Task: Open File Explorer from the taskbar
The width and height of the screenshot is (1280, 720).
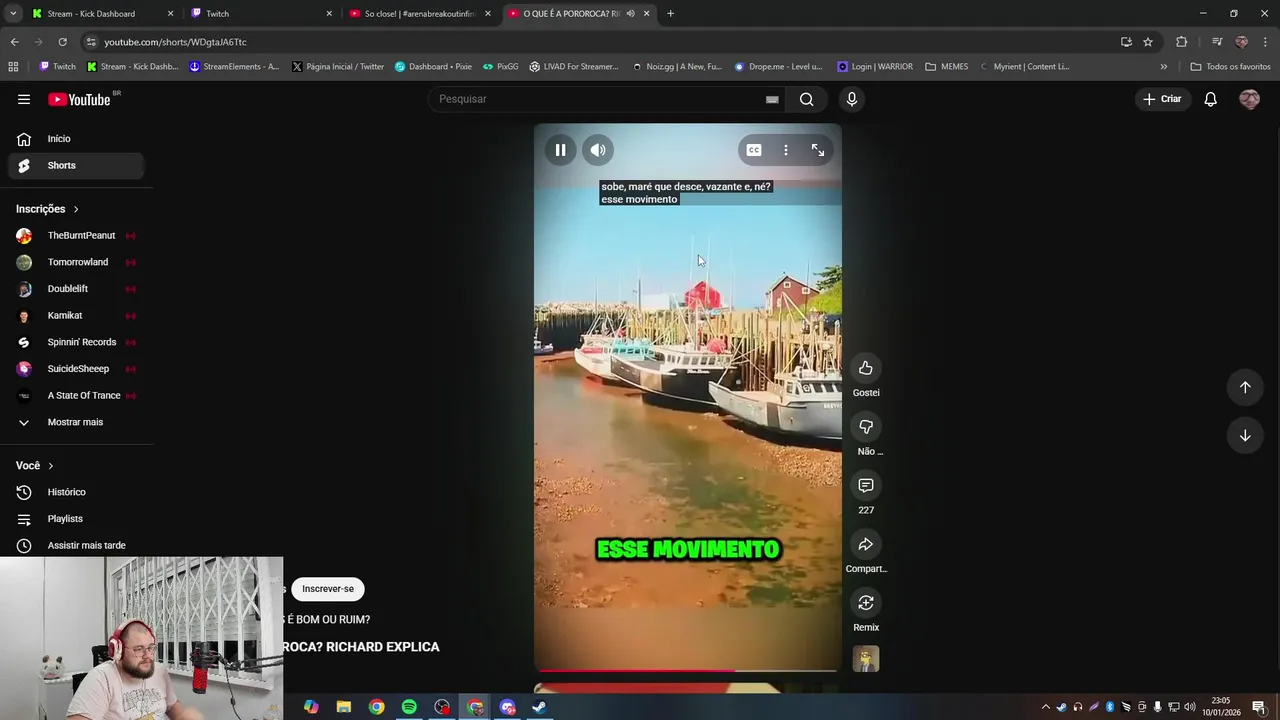Action: click(343, 707)
